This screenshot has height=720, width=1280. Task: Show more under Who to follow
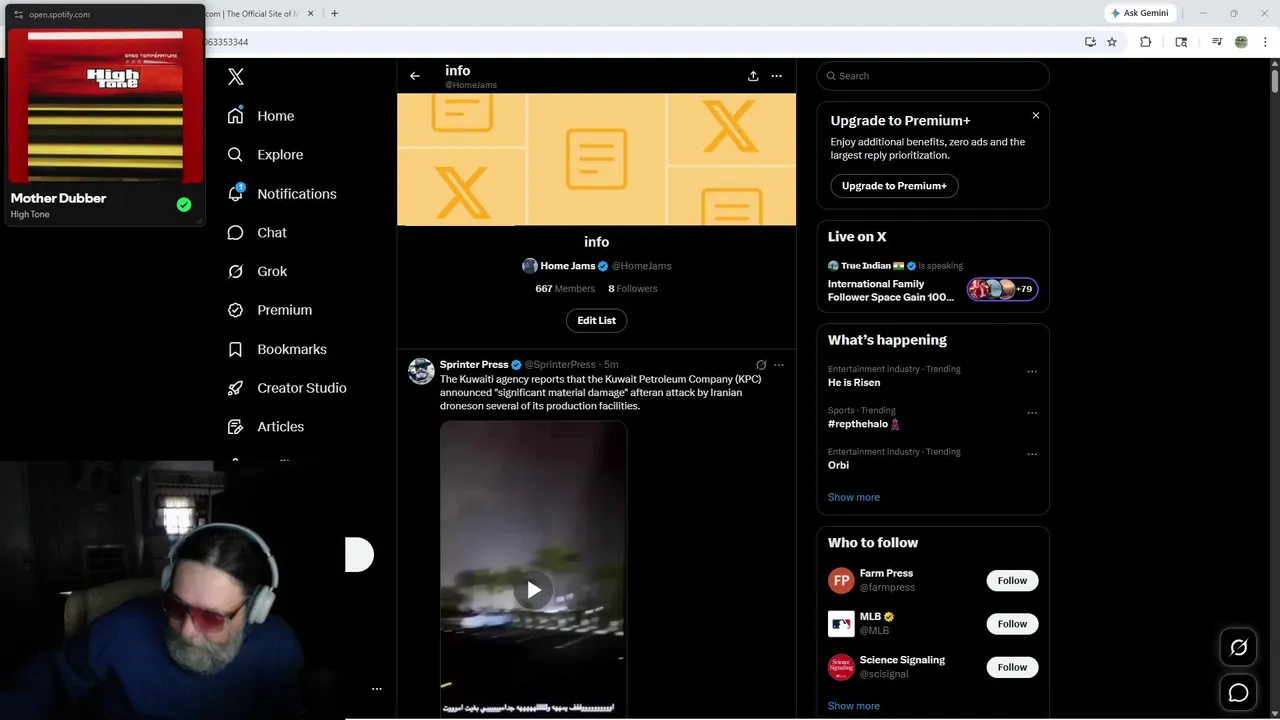(x=854, y=706)
